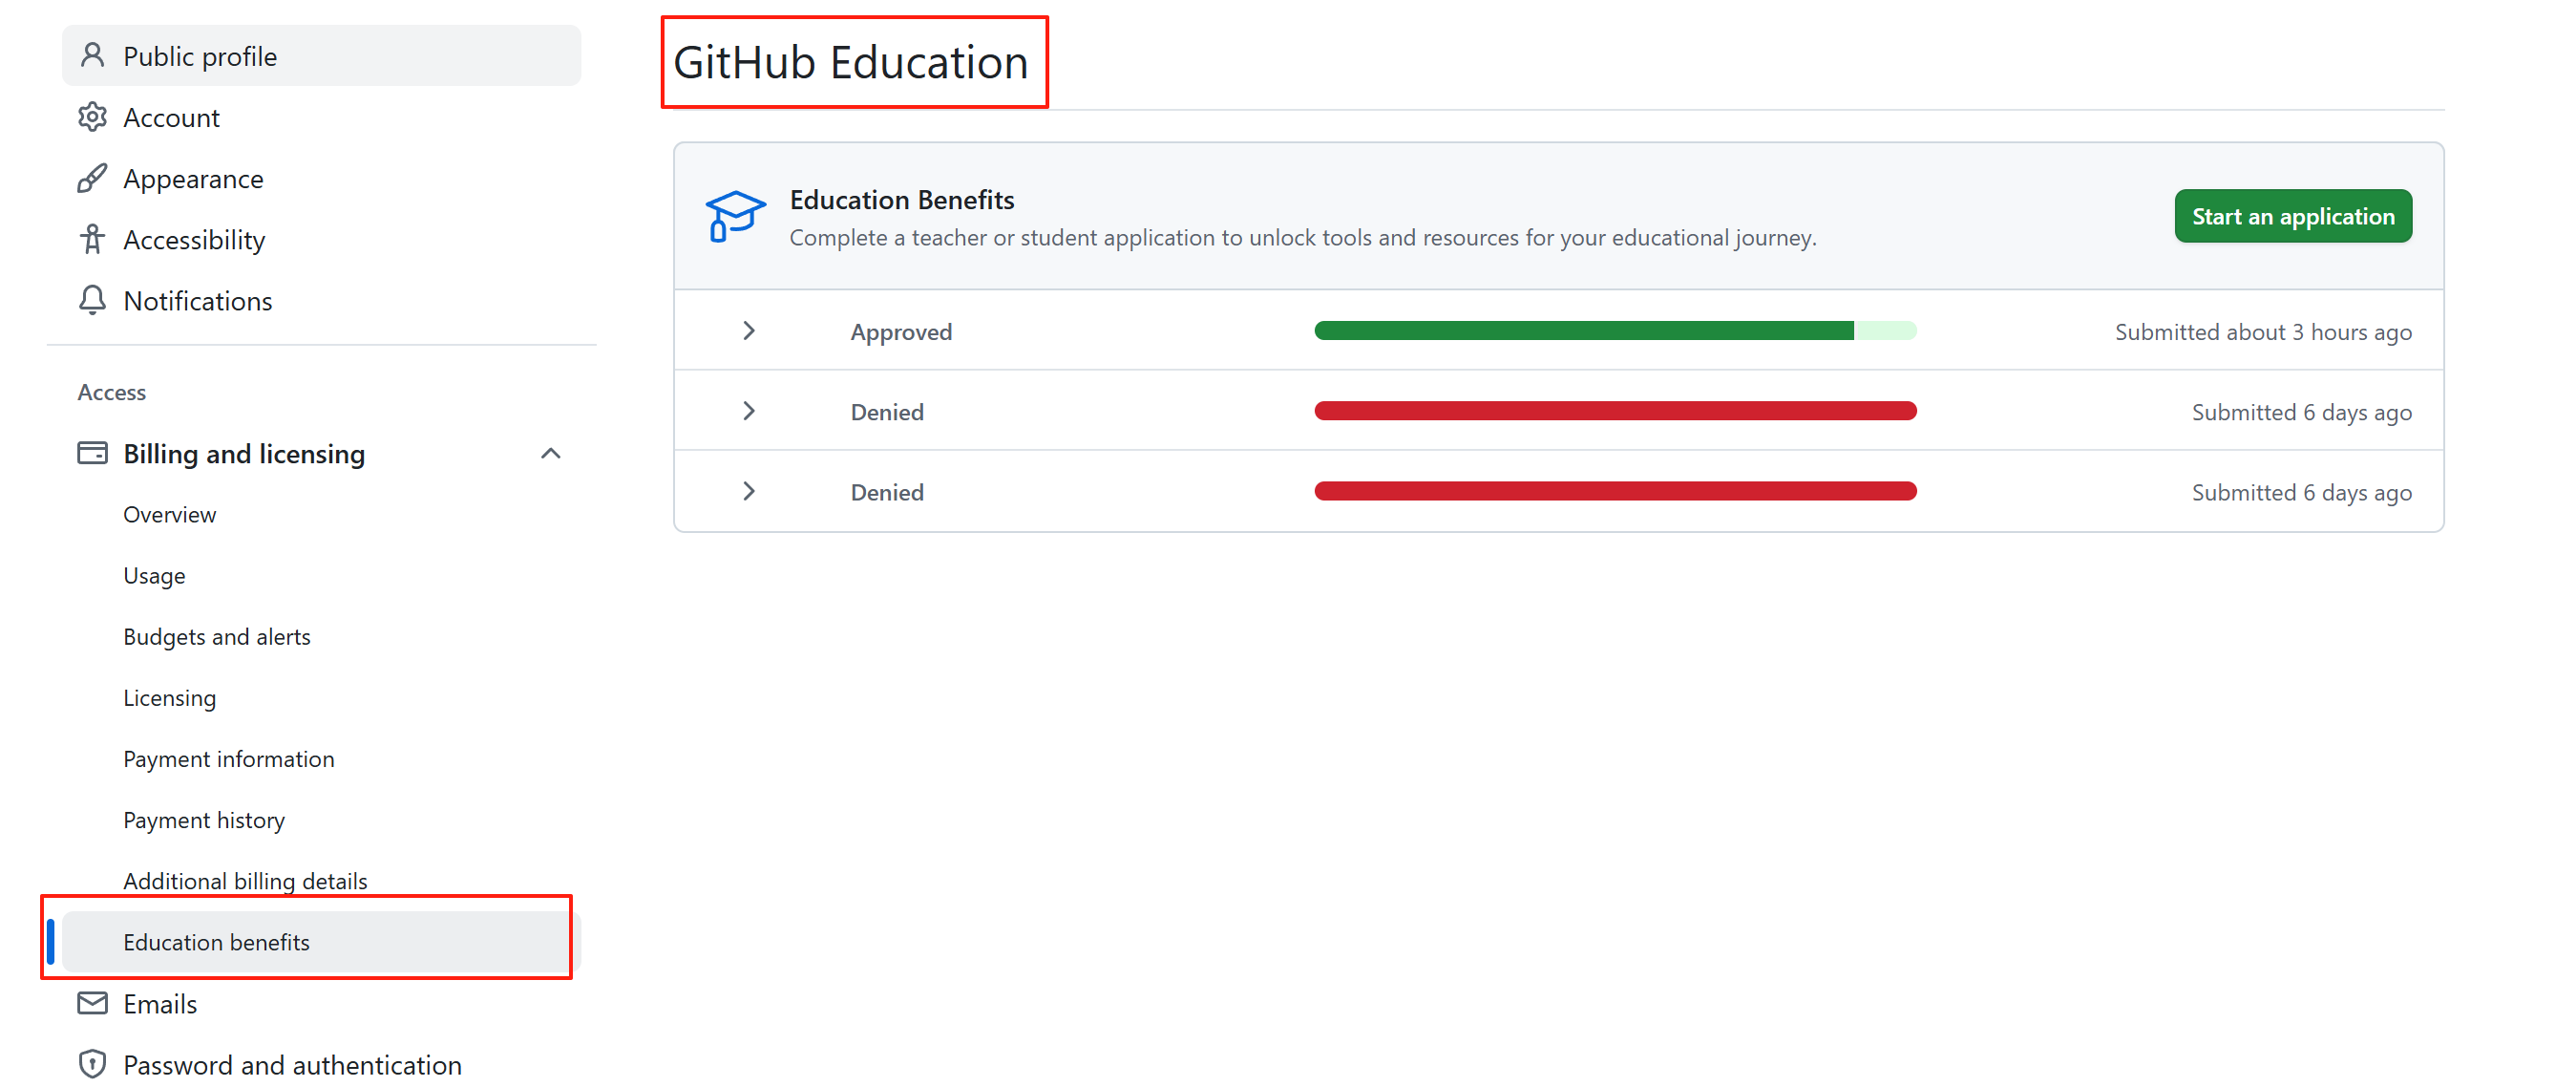Click the Billing and licensing credit card icon
Viewport: 2576px width, 1087px height.
91,452
